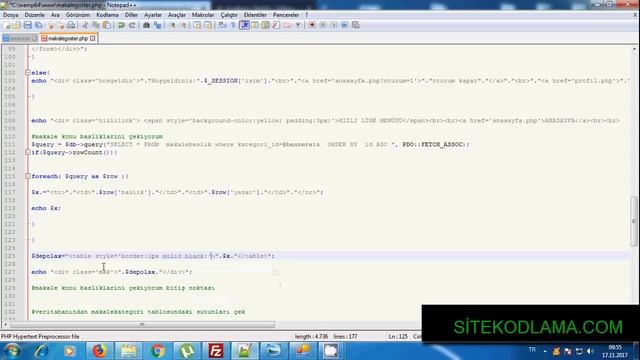This screenshot has height=360, width=640.
Task: Open the Pencereler menu
Action: pyautogui.click(x=286, y=15)
